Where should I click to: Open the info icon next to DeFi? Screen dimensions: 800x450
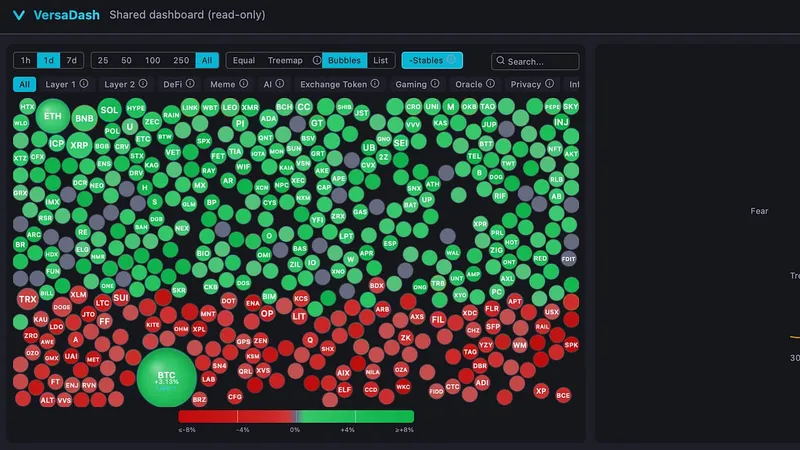(x=190, y=84)
